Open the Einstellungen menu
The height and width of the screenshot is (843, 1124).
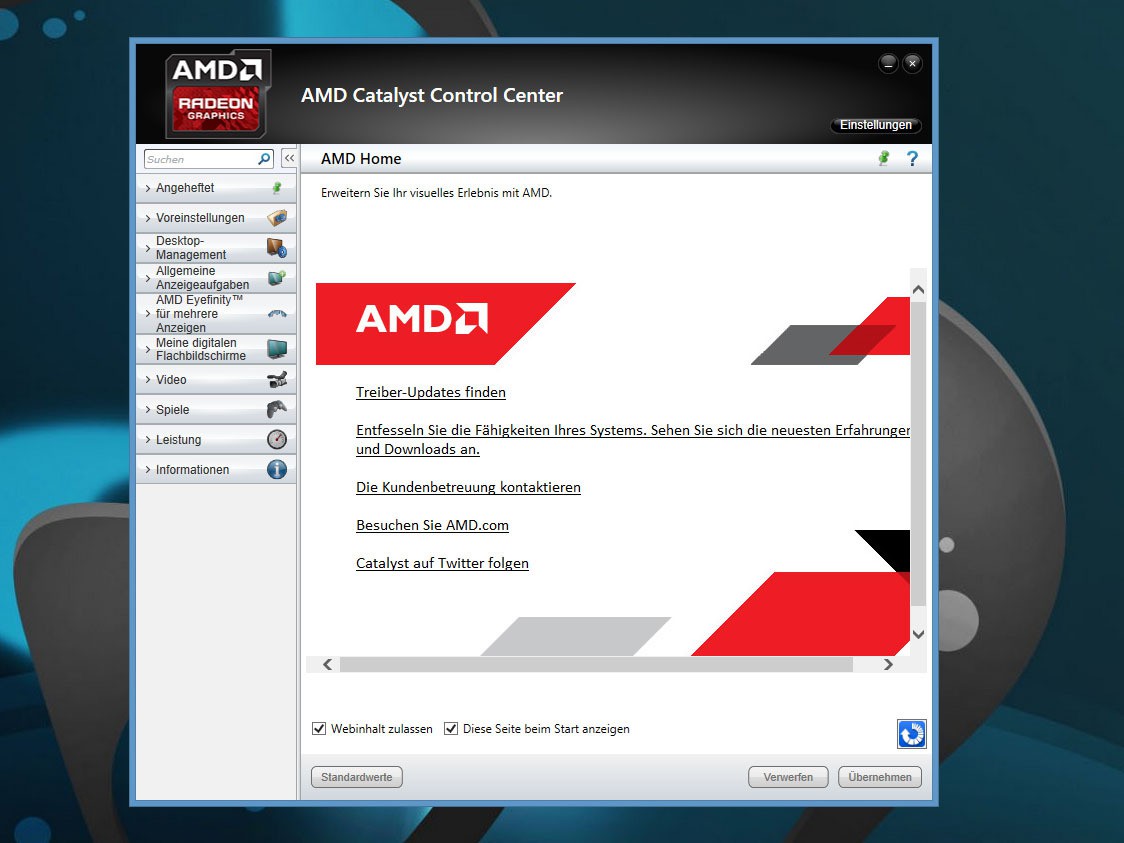tap(875, 125)
